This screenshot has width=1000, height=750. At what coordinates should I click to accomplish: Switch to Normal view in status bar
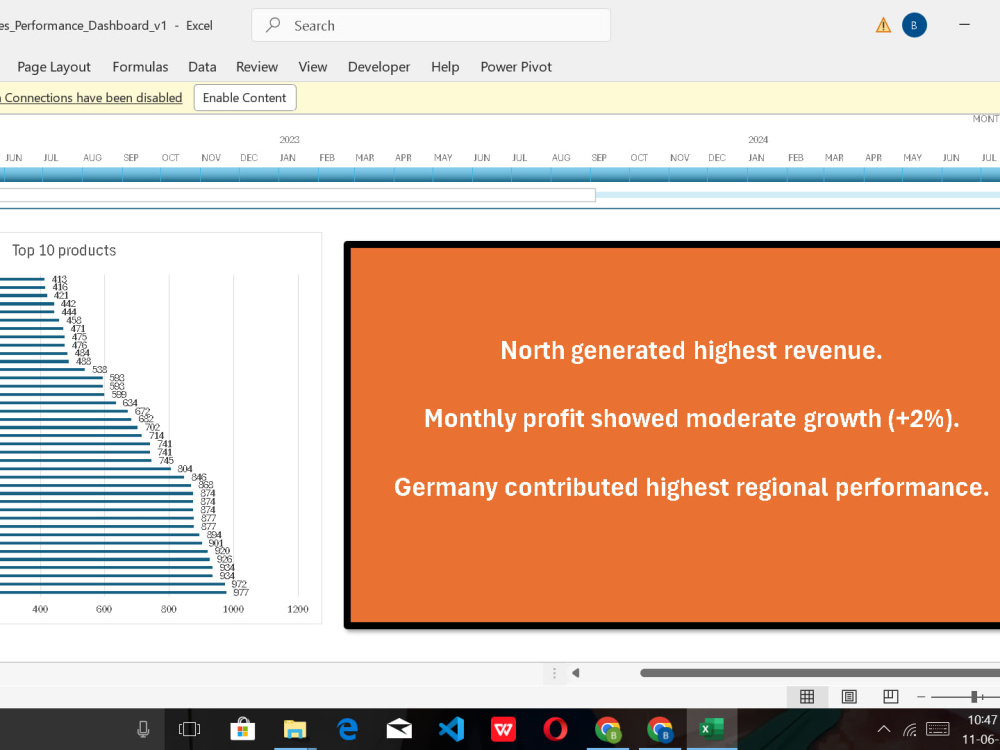(x=807, y=696)
